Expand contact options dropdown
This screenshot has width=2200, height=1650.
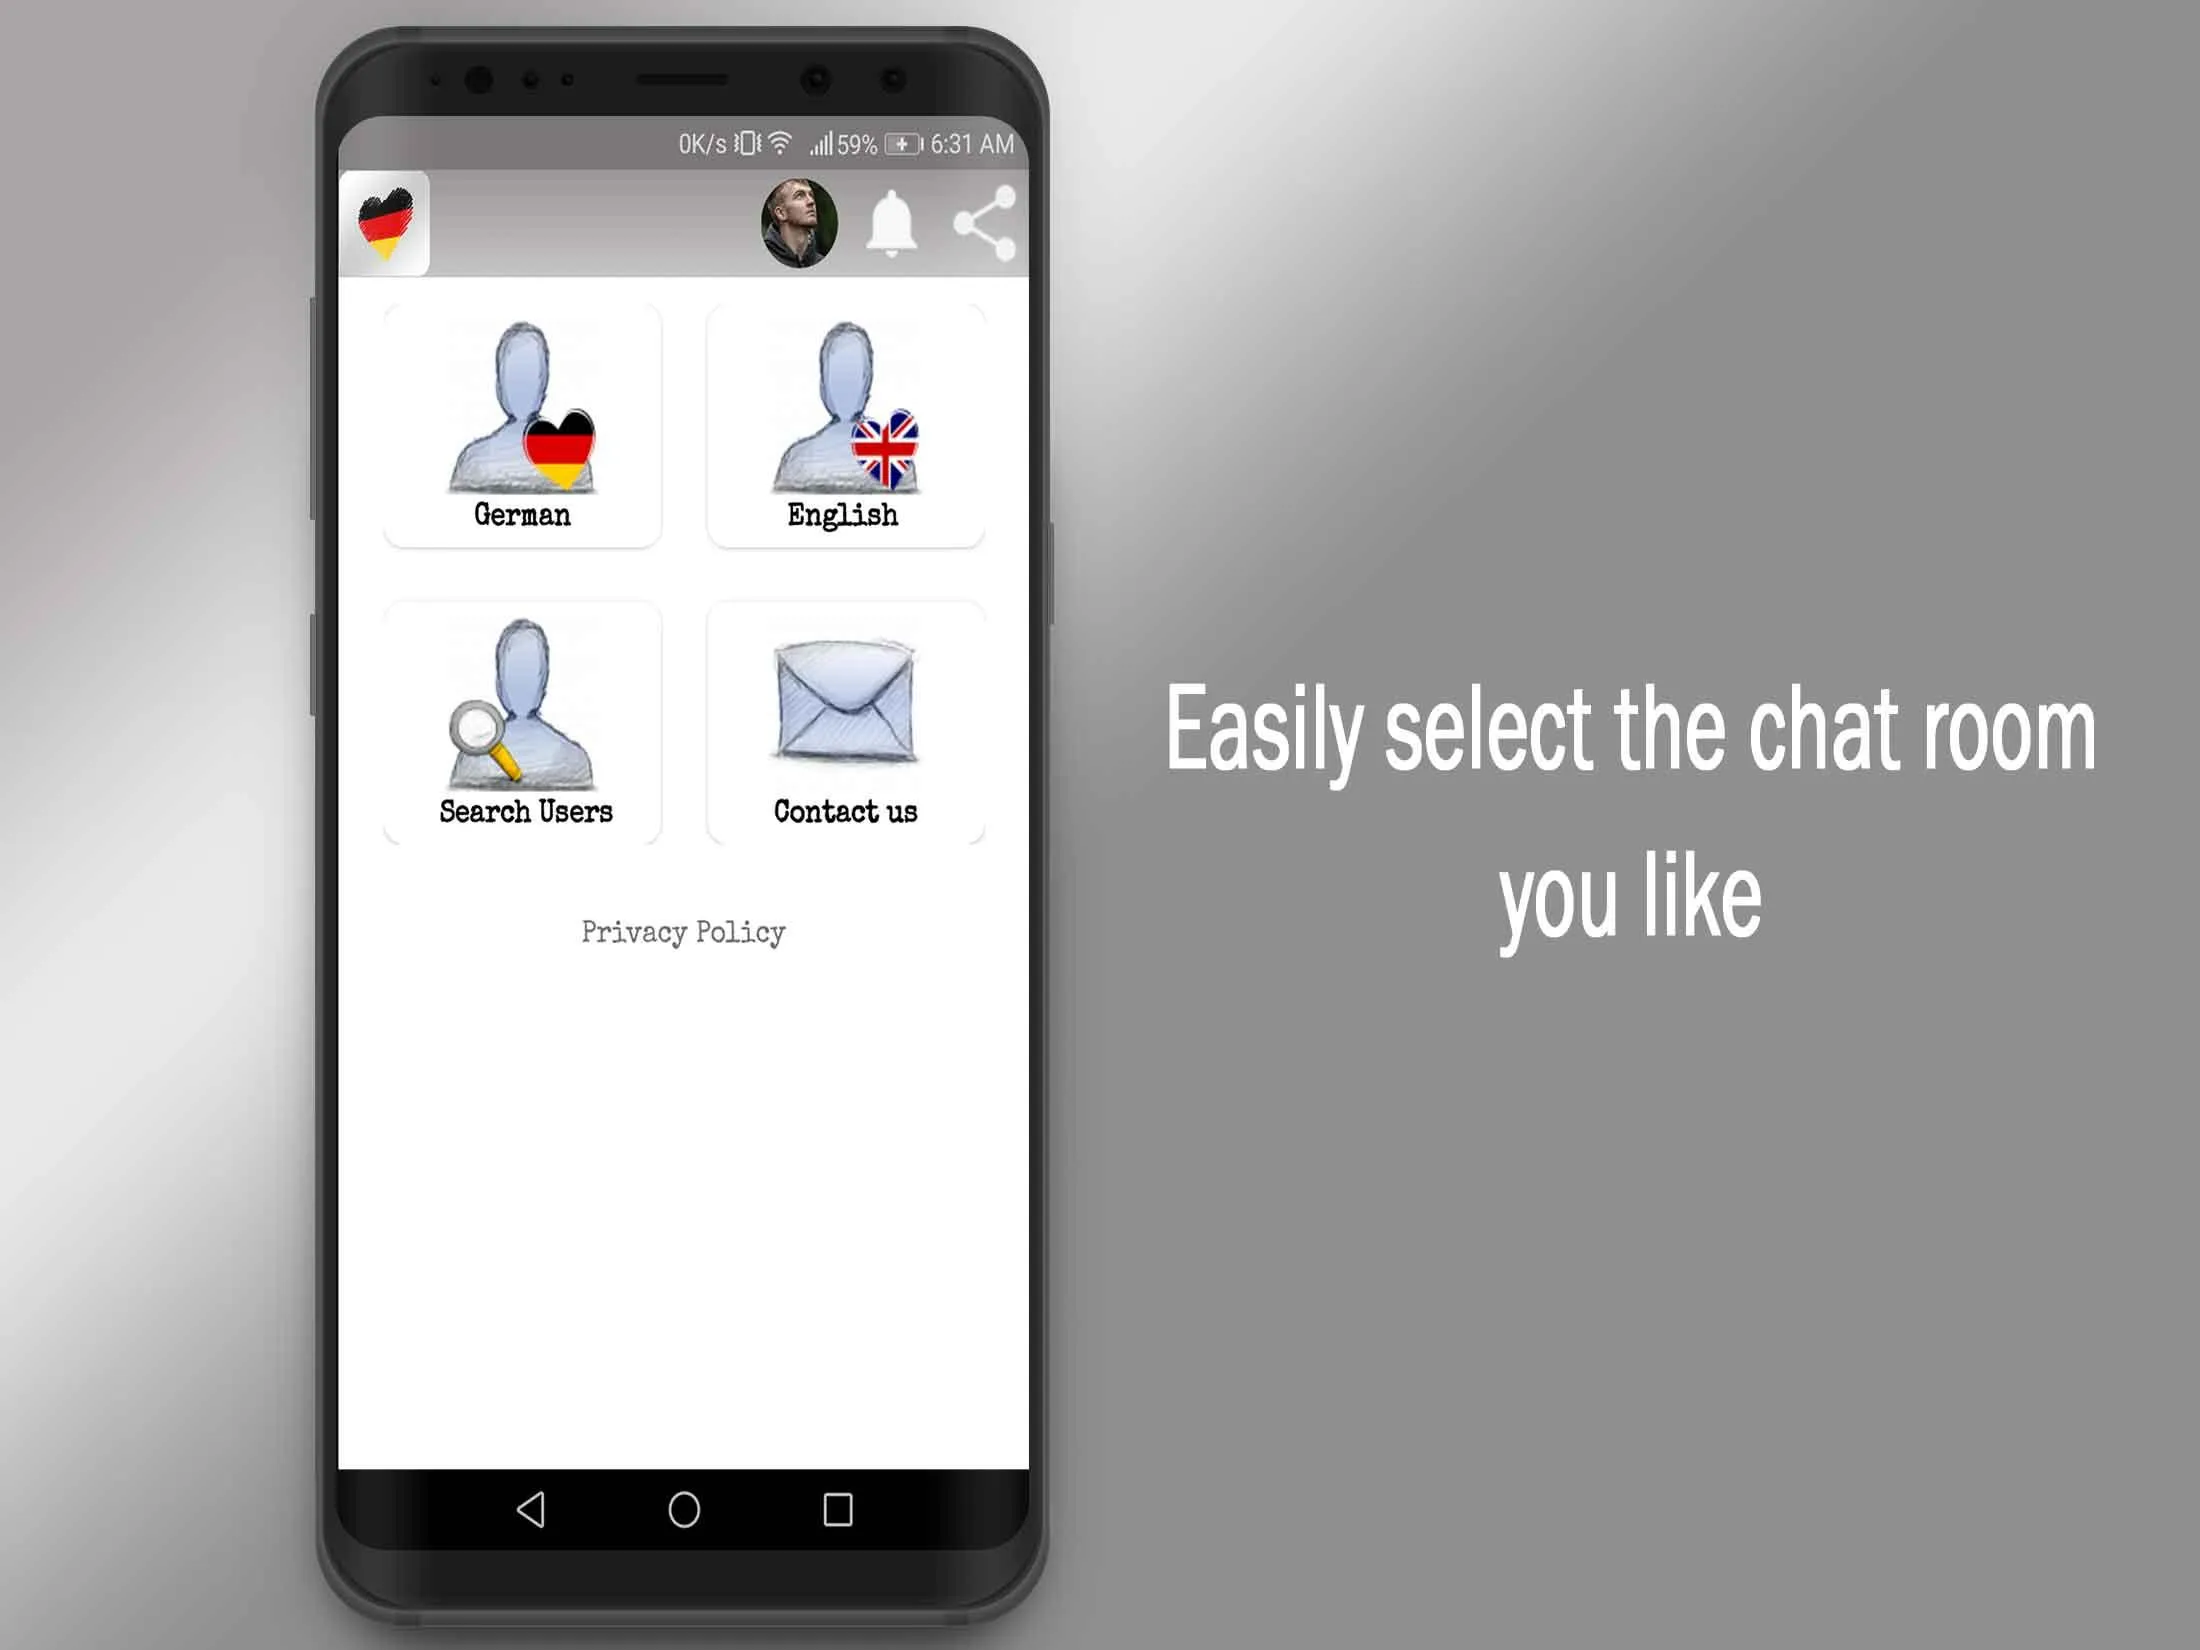[x=844, y=719]
